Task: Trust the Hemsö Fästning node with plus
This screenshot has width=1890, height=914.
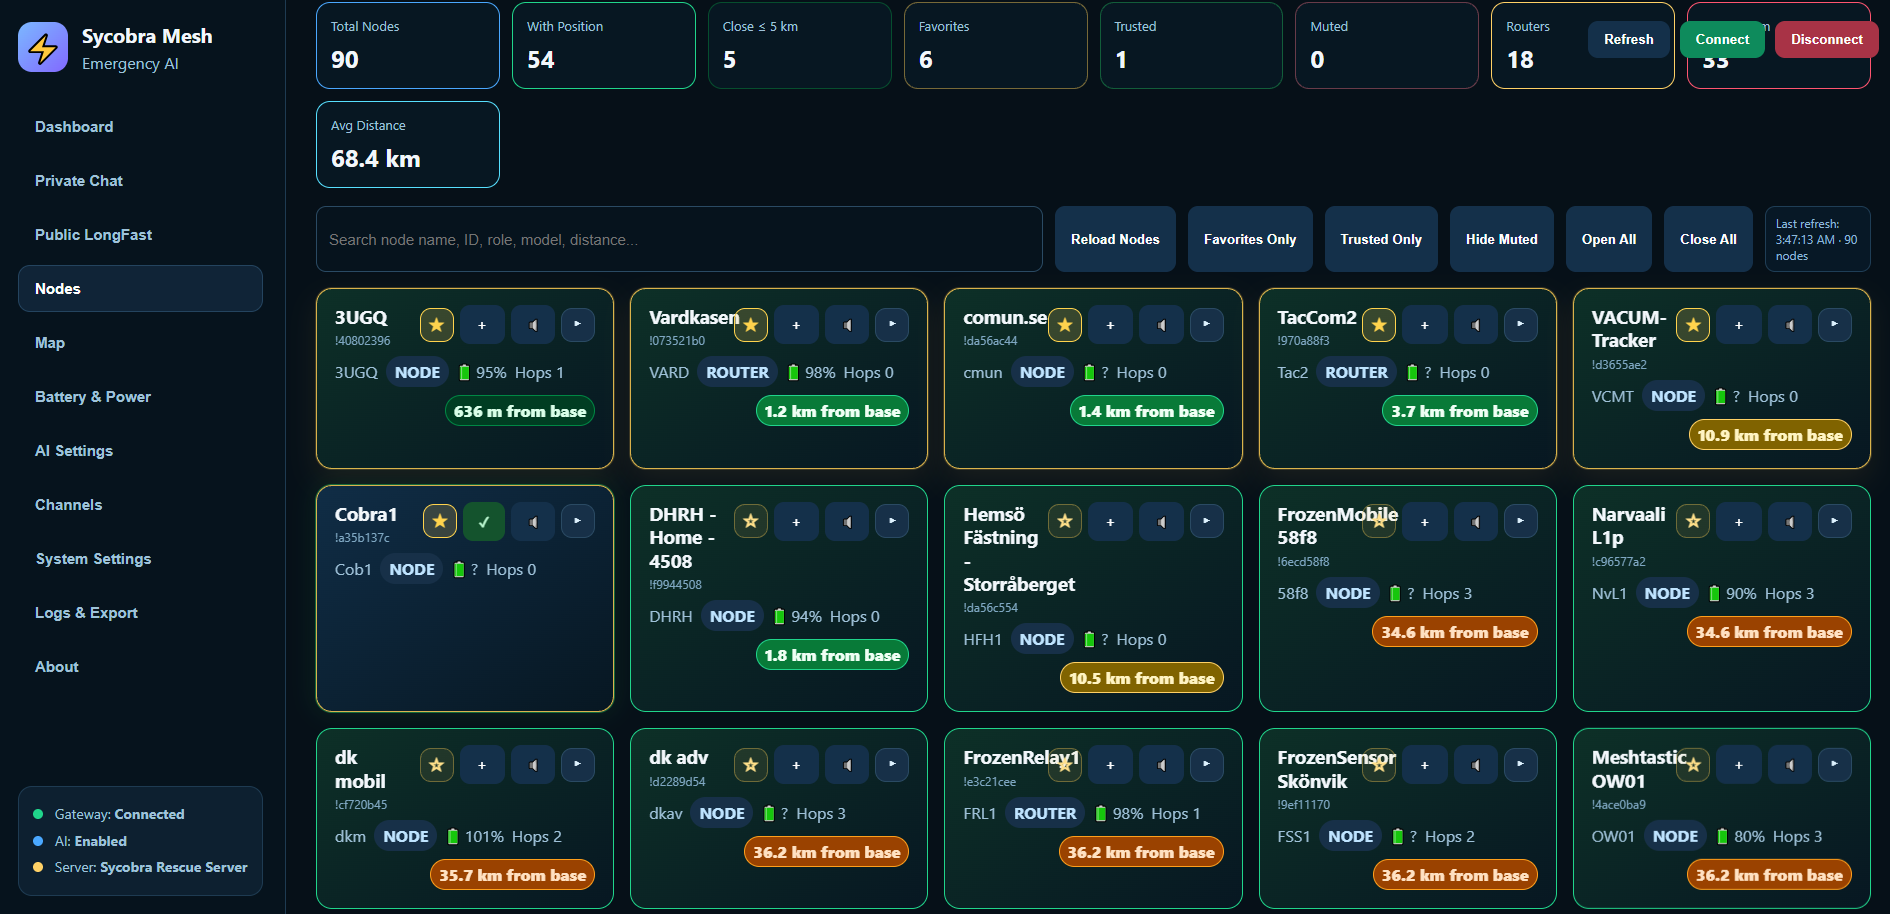Action: tap(1110, 521)
